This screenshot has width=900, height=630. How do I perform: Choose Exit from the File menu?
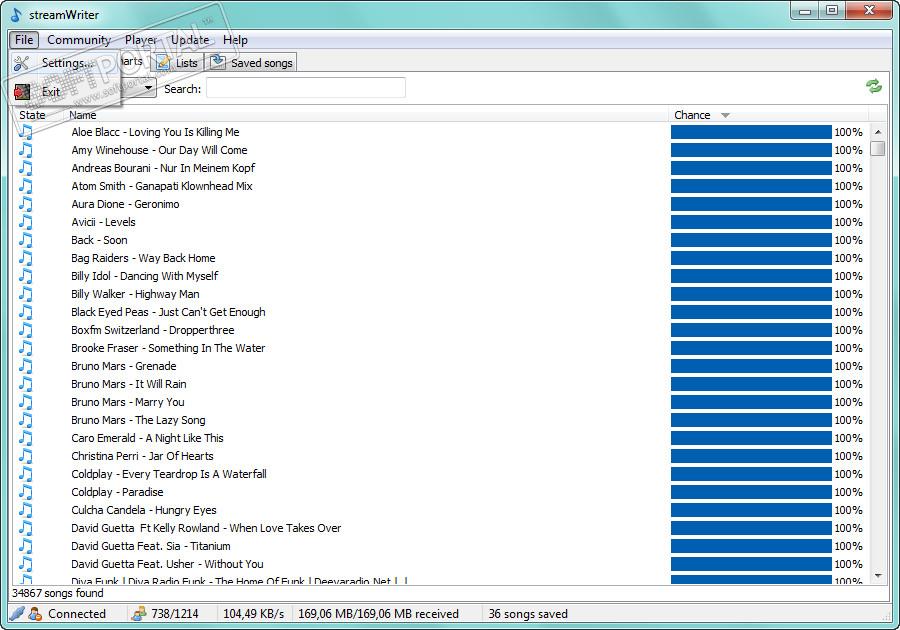pyautogui.click(x=65, y=91)
